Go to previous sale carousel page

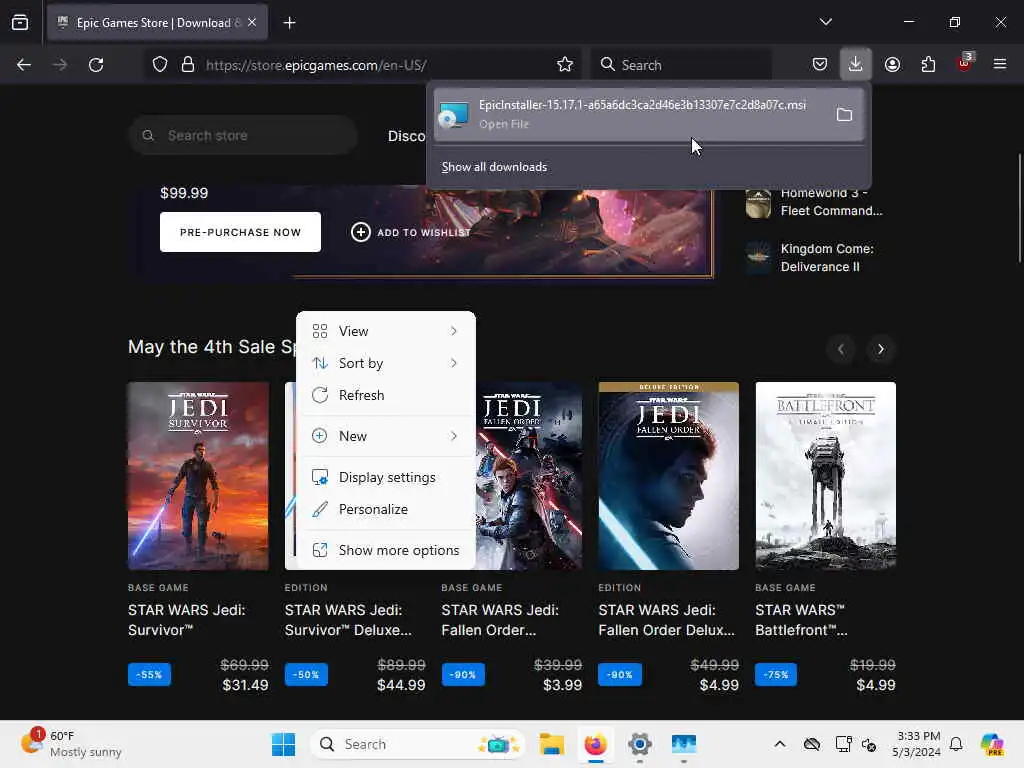840,349
